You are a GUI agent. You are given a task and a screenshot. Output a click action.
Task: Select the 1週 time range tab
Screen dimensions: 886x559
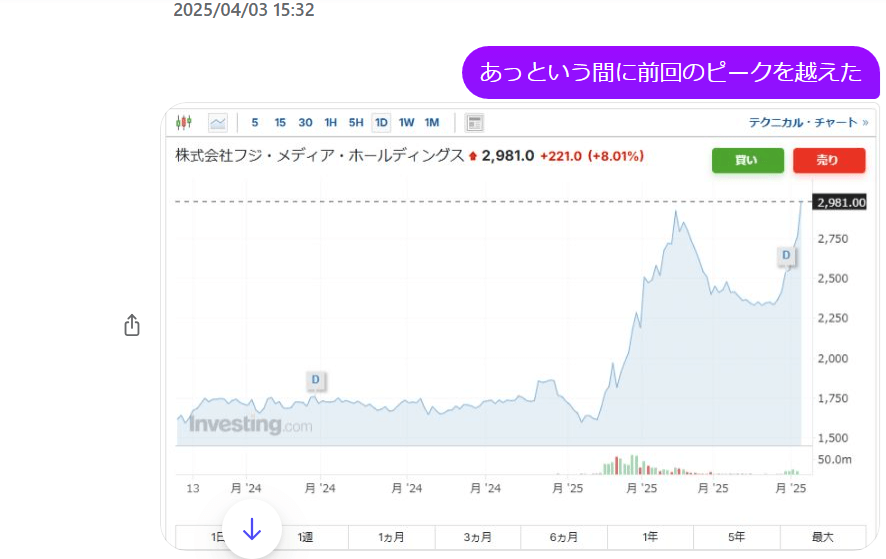(305, 537)
